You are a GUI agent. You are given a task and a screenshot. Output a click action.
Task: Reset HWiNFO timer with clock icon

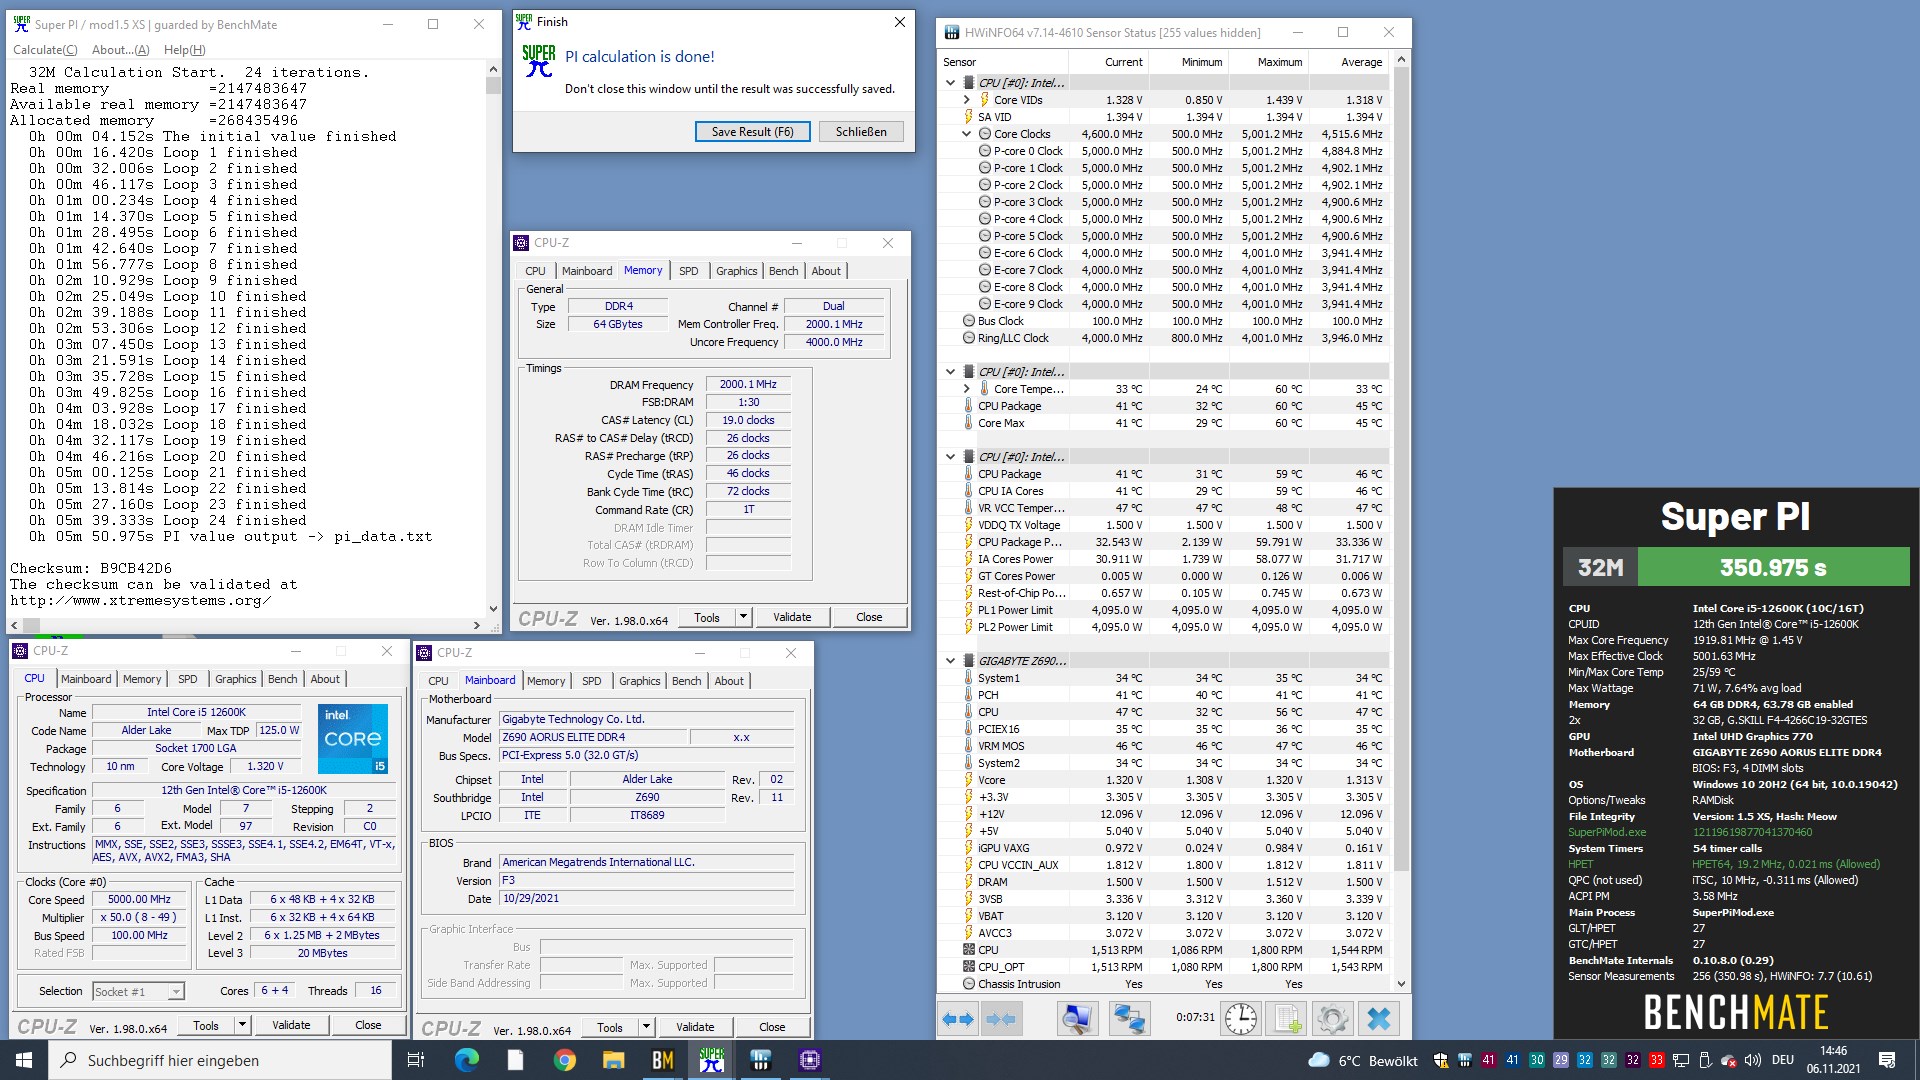(1241, 1019)
